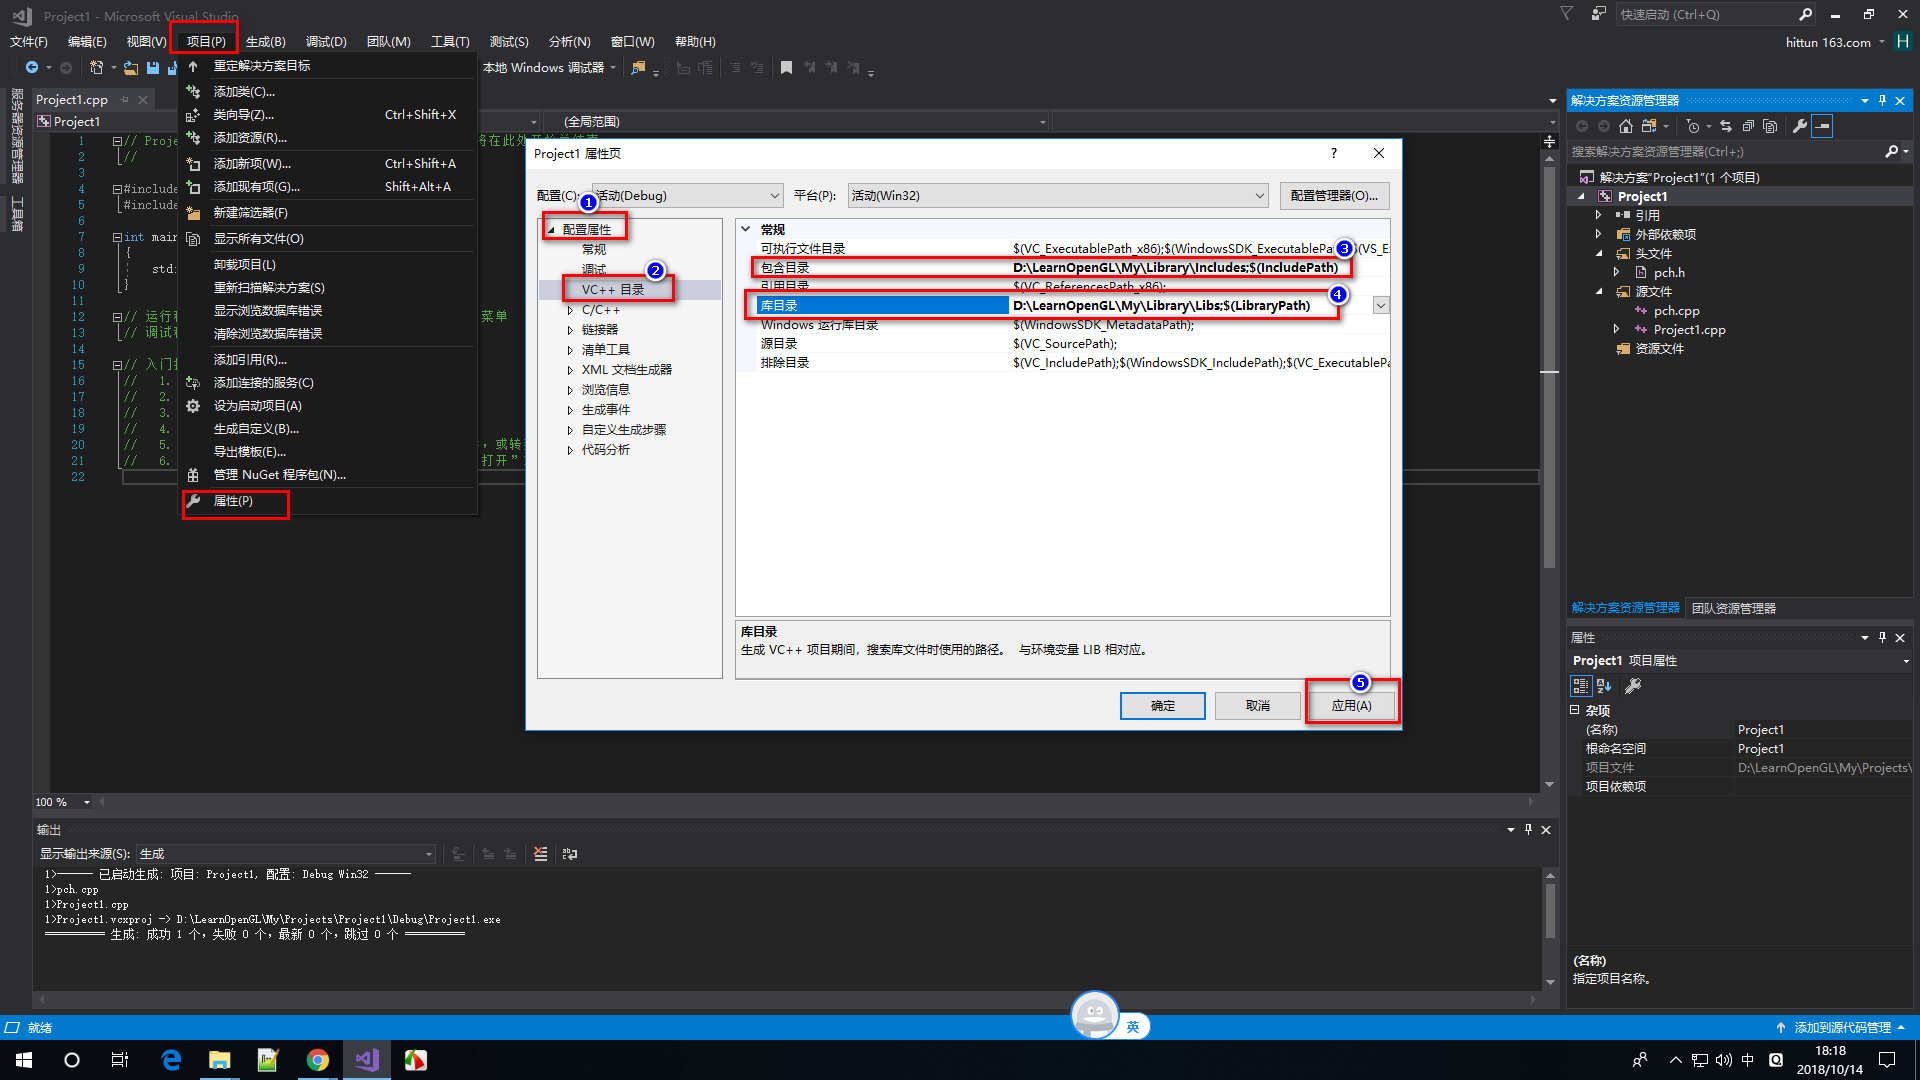Expand the 引用 node in Solution Explorer
Viewport: 1920px width, 1080px height.
click(1598, 215)
